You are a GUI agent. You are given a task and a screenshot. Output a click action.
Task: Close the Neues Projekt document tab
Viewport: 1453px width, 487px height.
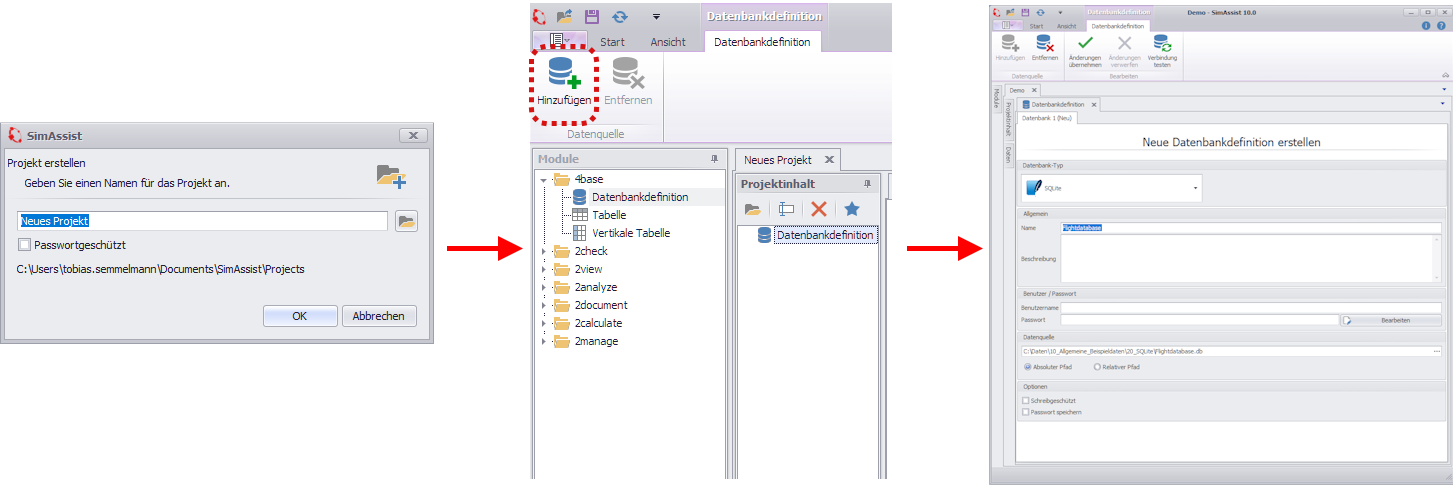coord(829,160)
